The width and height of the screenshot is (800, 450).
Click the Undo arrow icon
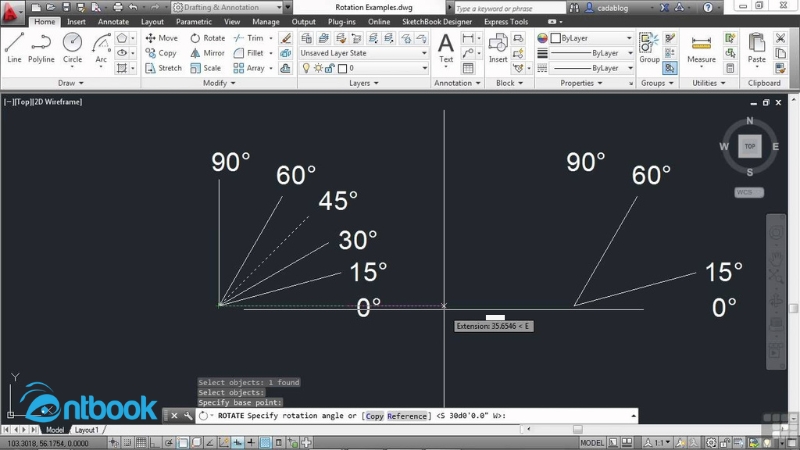click(133, 7)
